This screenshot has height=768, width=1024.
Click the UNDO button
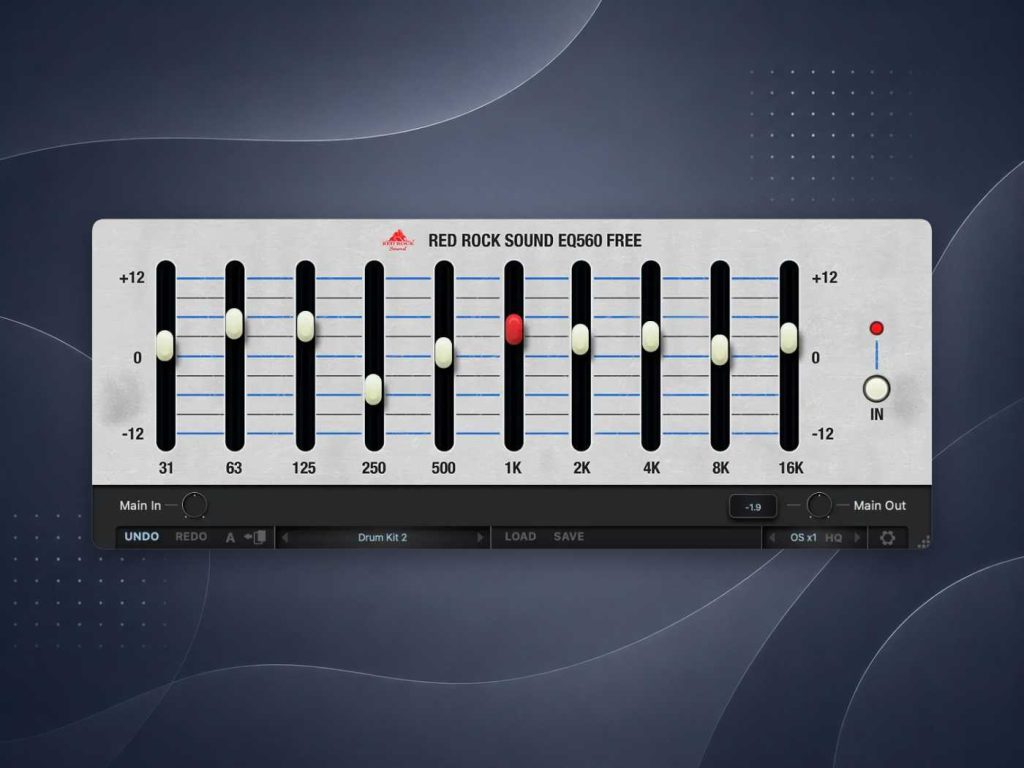[x=142, y=537]
